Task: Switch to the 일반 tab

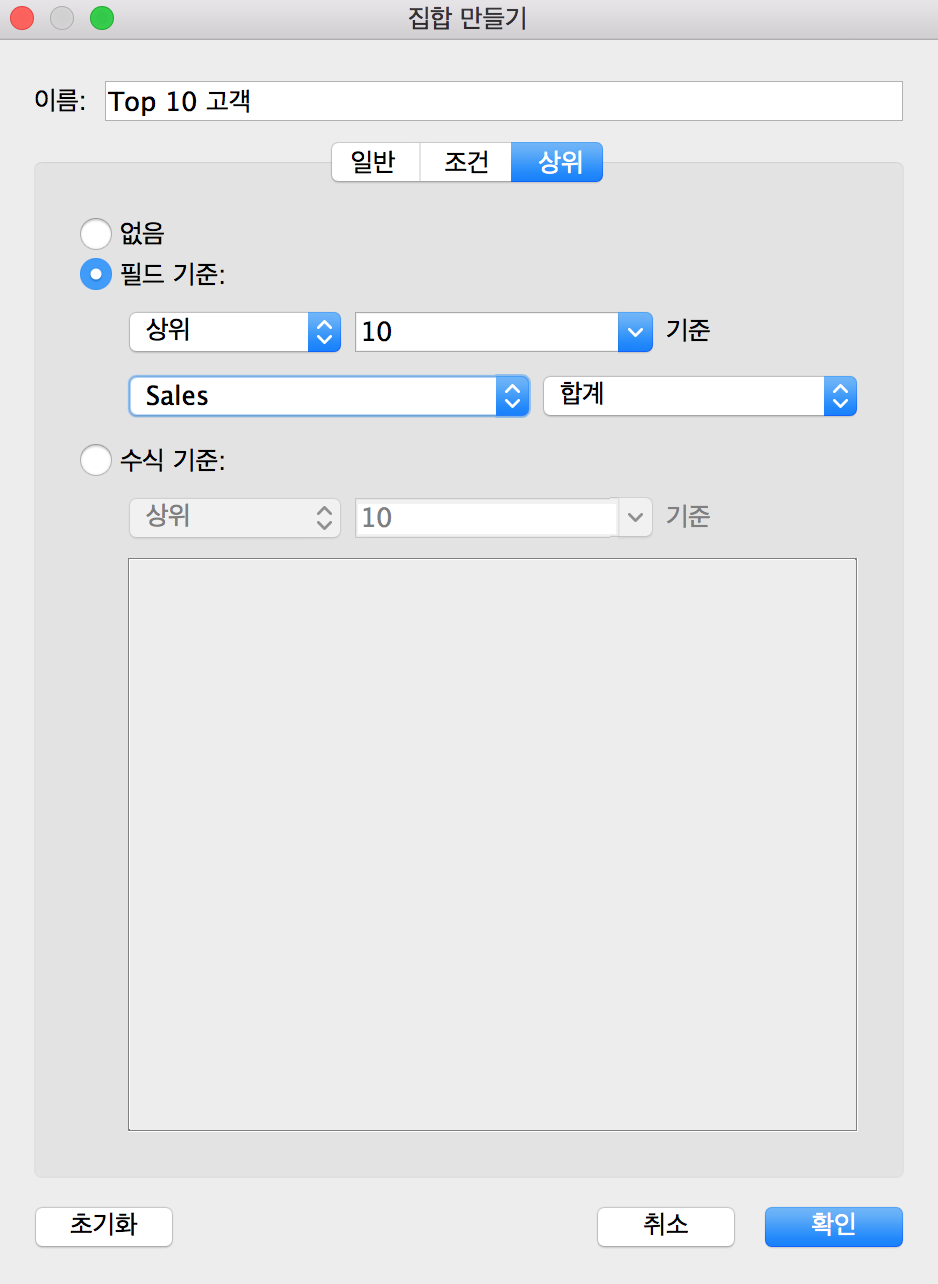Action: 375,162
